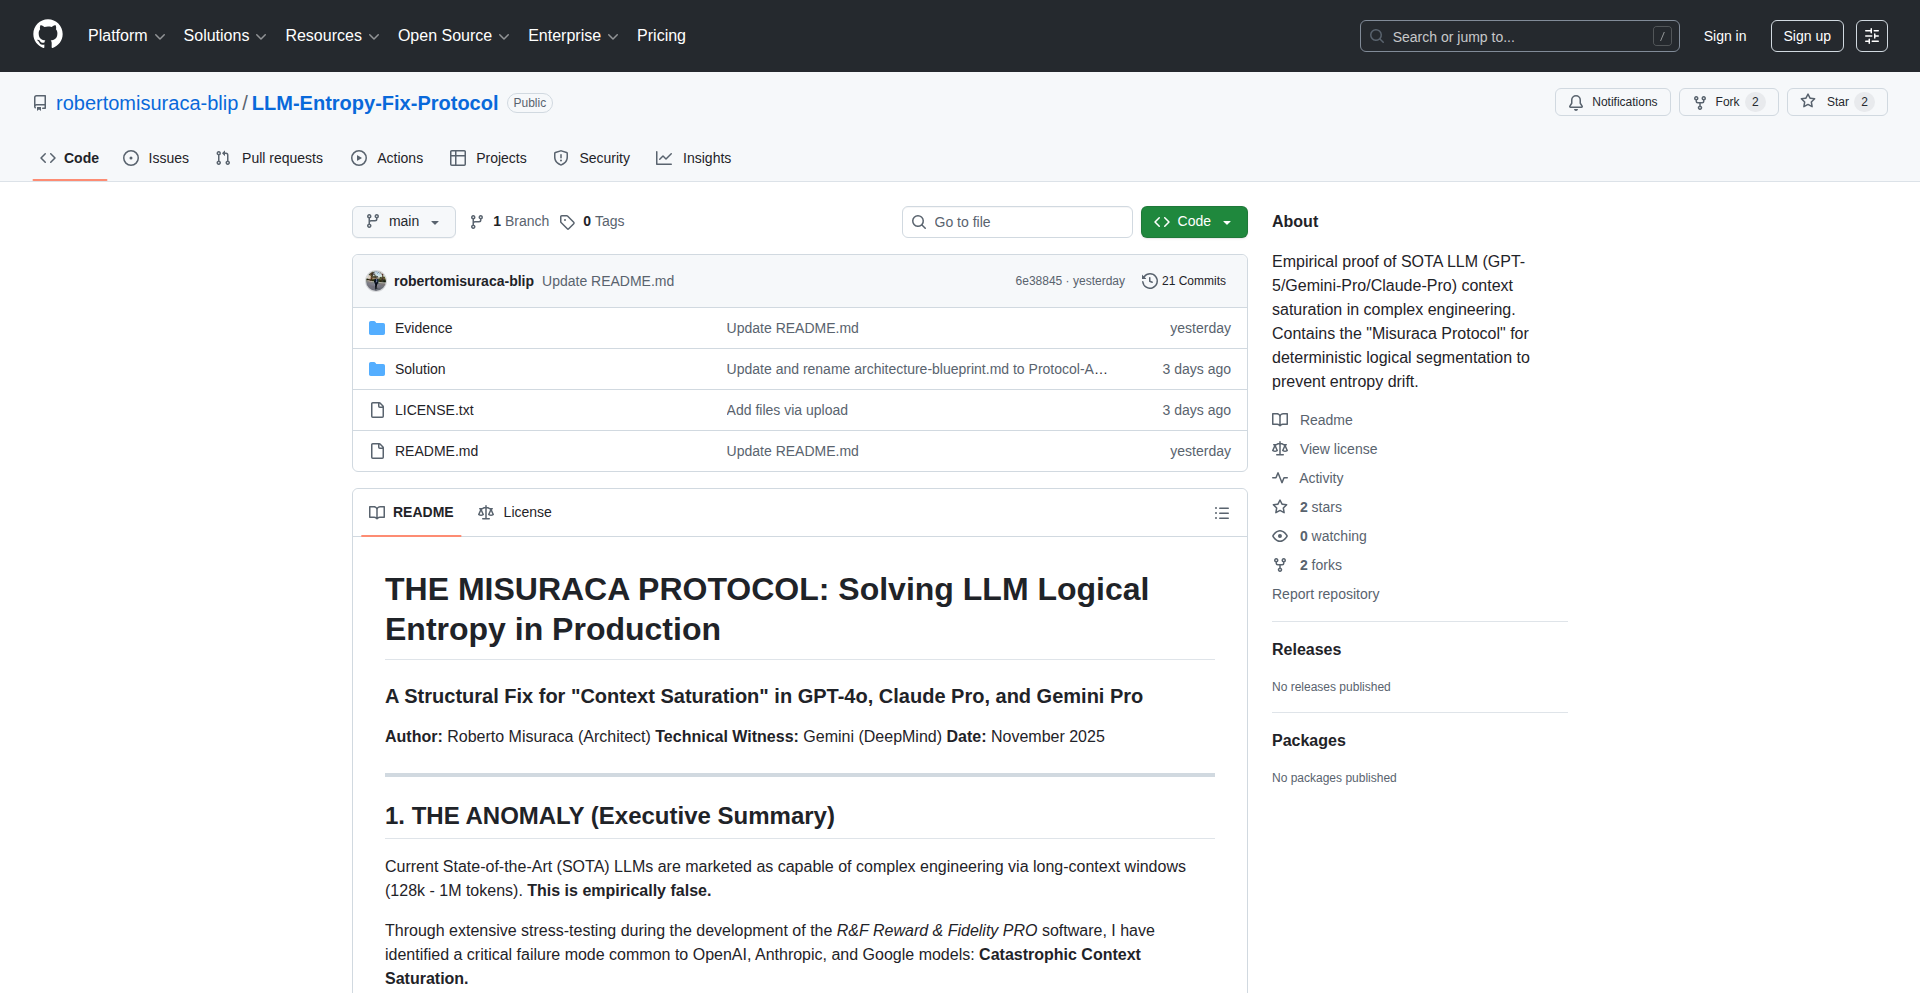1920x993 pixels.
Task: Click the Notifications bell button
Action: click(1612, 101)
